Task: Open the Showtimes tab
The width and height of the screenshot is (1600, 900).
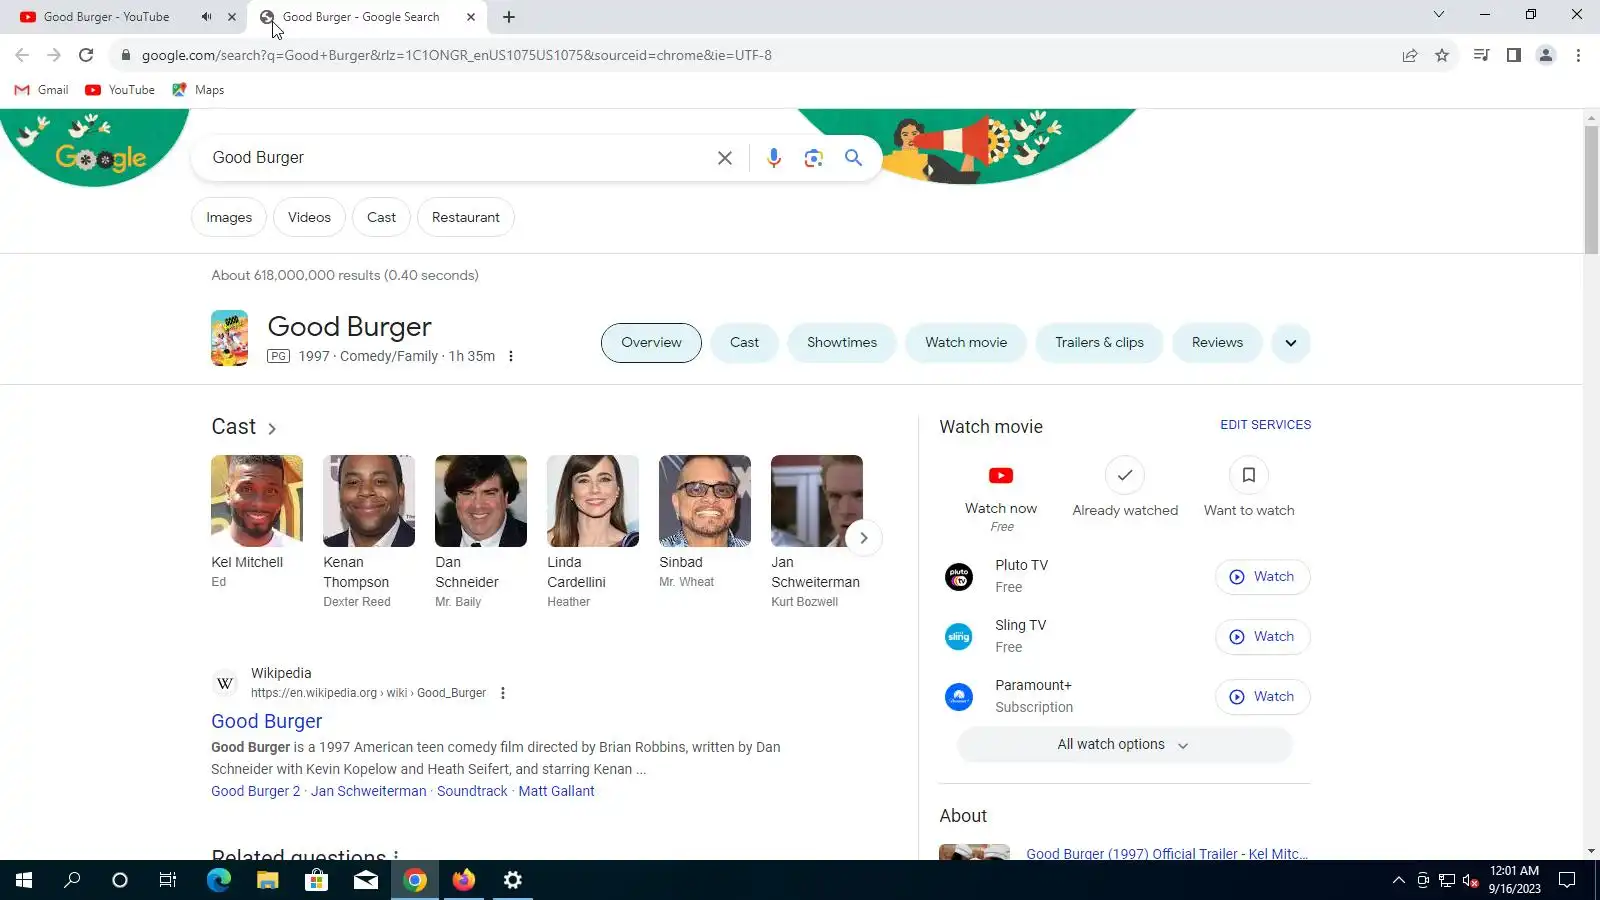Action: coord(842,343)
